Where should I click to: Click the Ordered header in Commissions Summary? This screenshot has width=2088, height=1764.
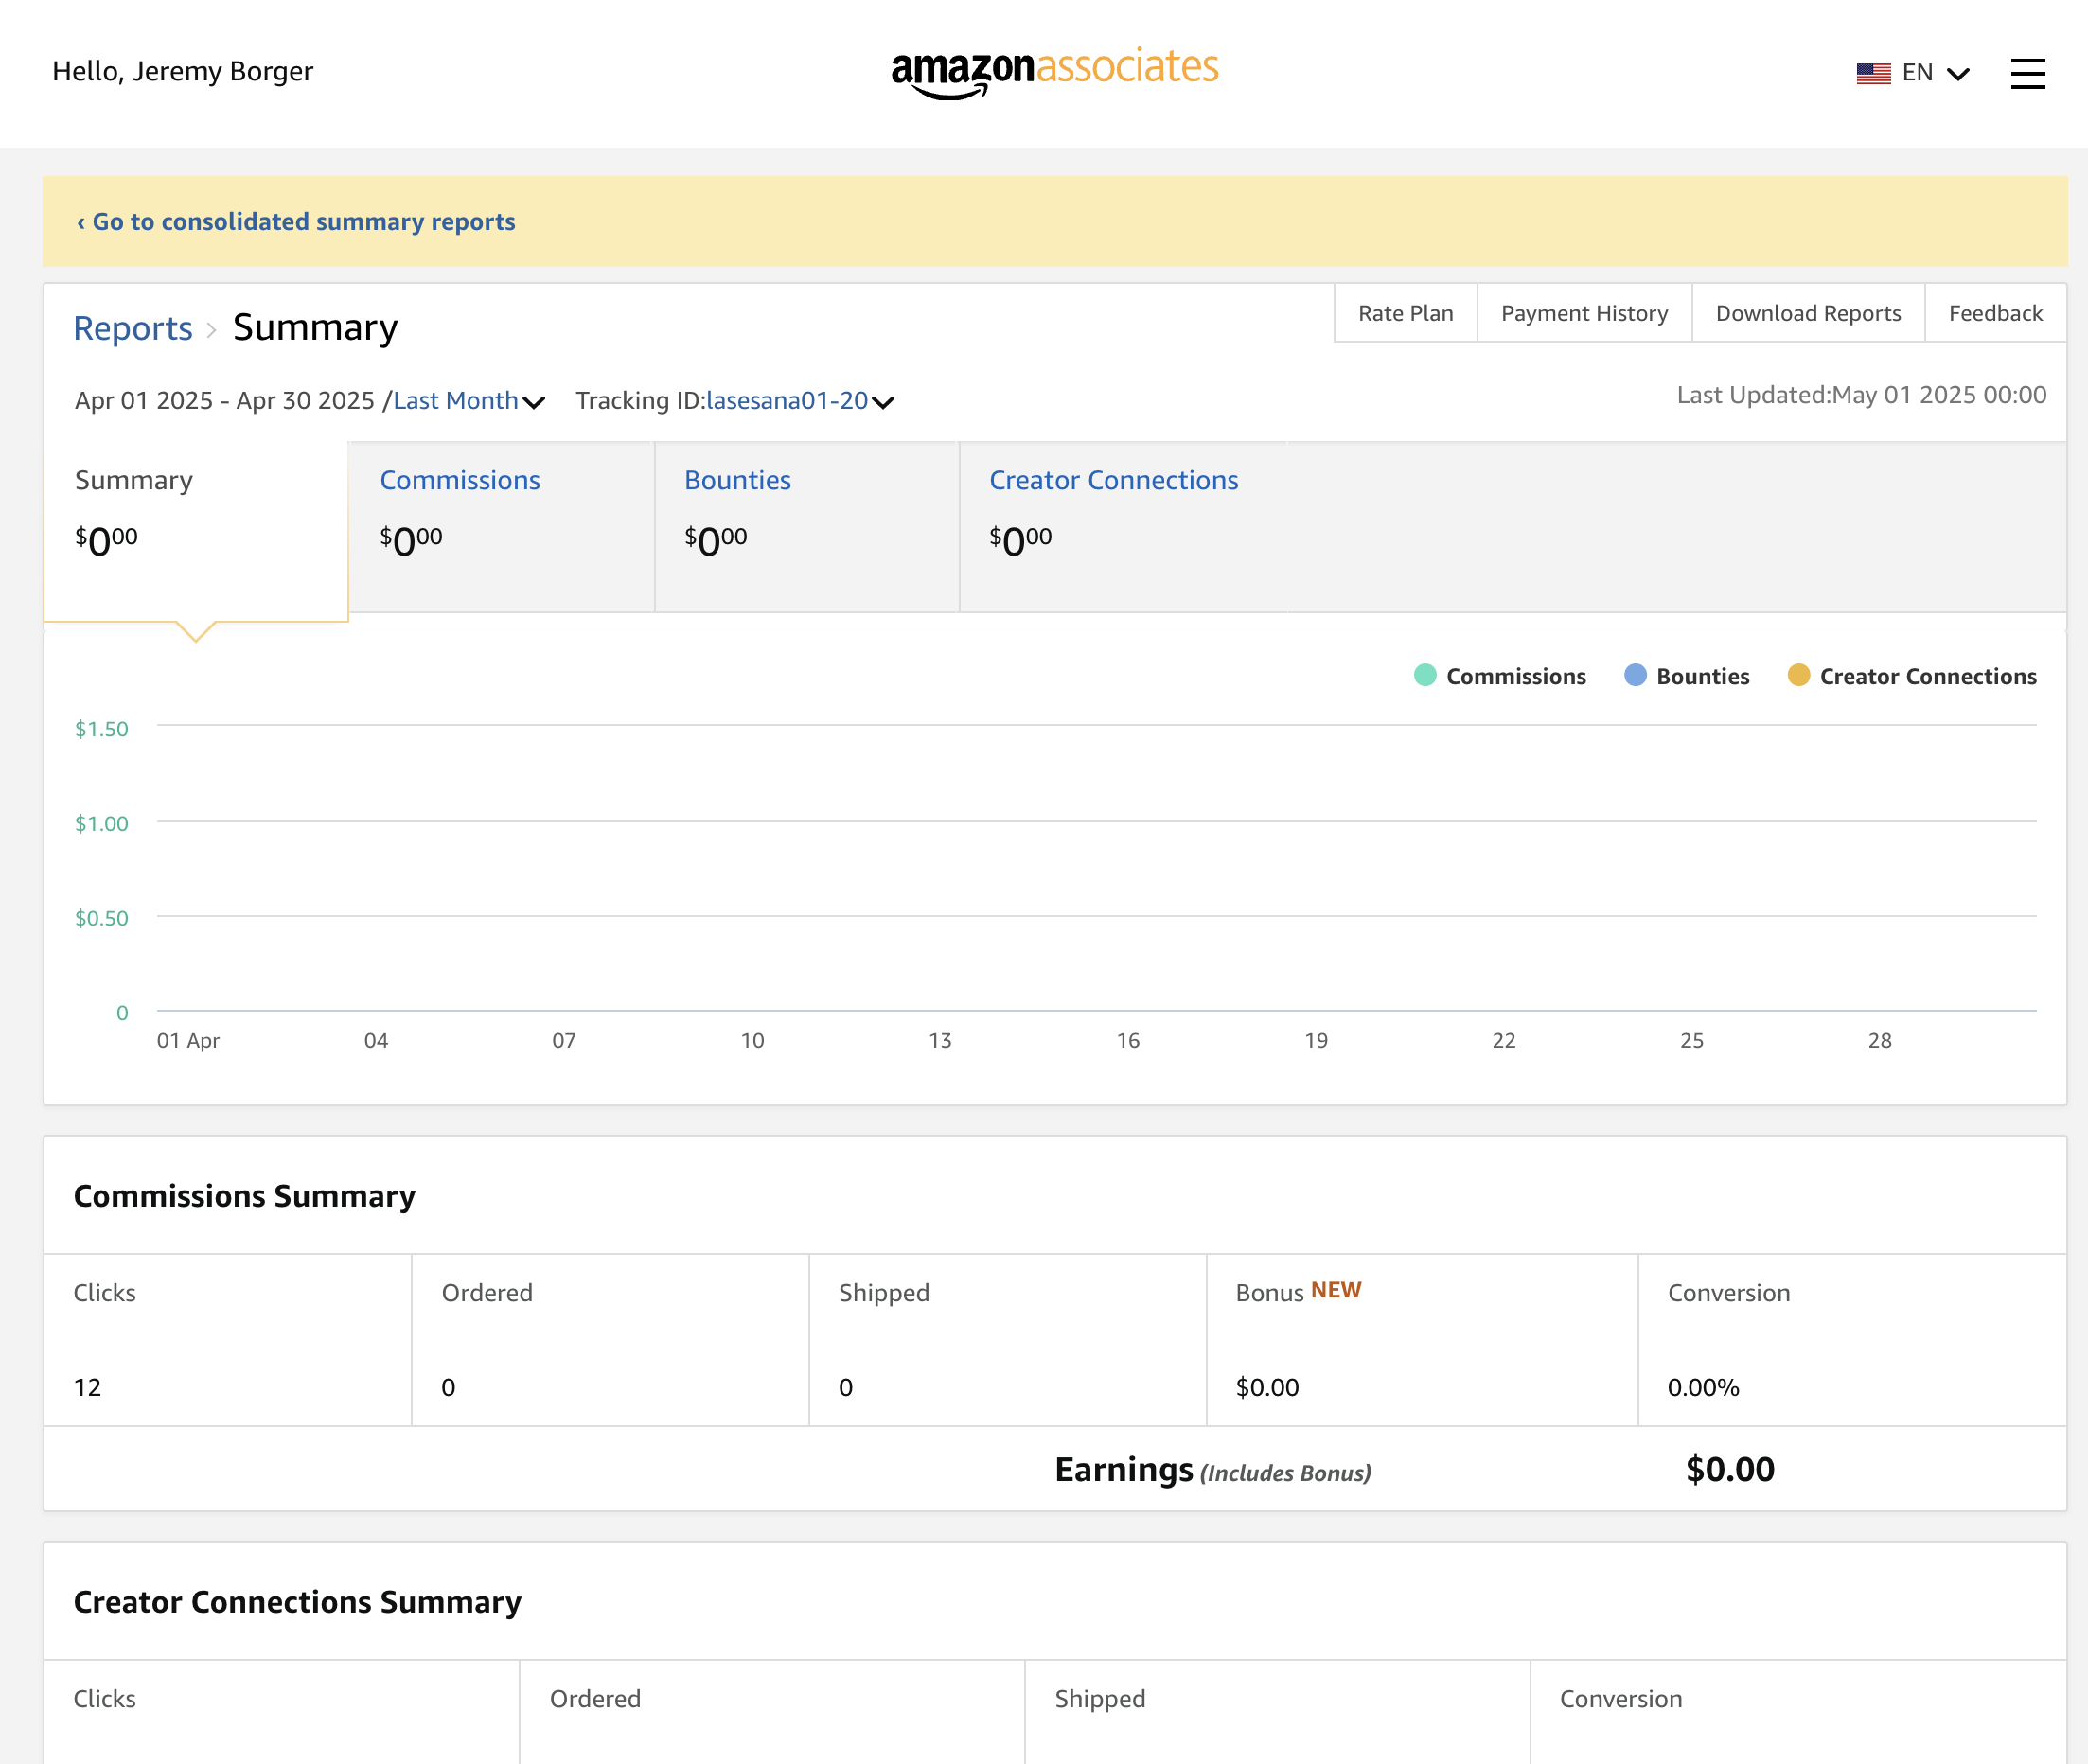487,1293
